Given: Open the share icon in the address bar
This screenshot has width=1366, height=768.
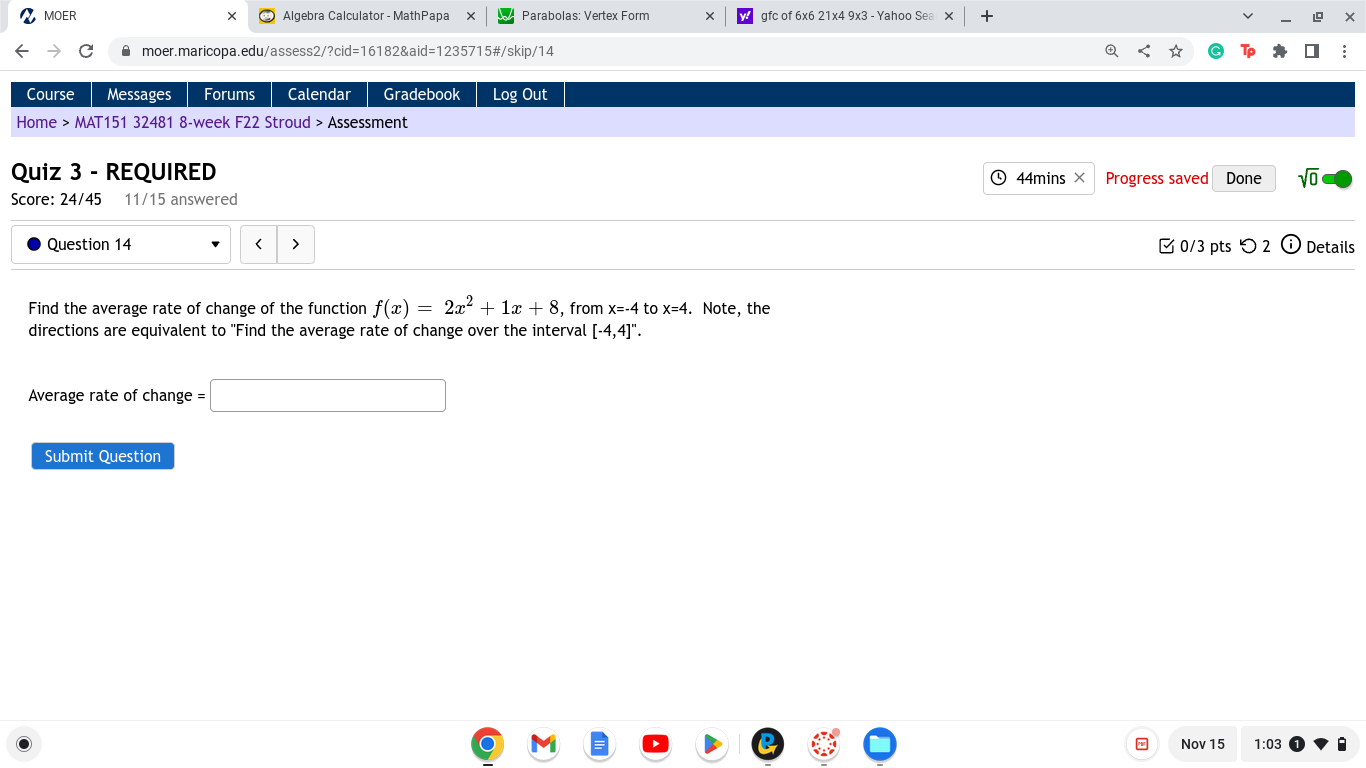Looking at the screenshot, I should (1143, 50).
